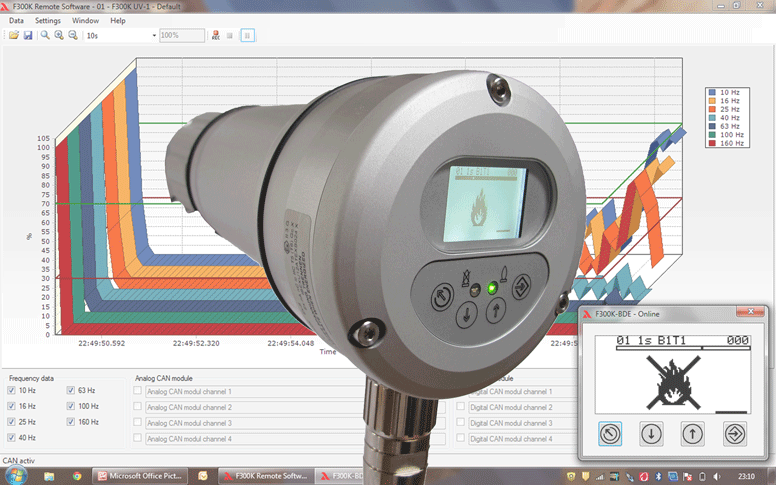The image size is (776, 485).
Task: Click the 100% zoom level field
Action: (x=182, y=36)
